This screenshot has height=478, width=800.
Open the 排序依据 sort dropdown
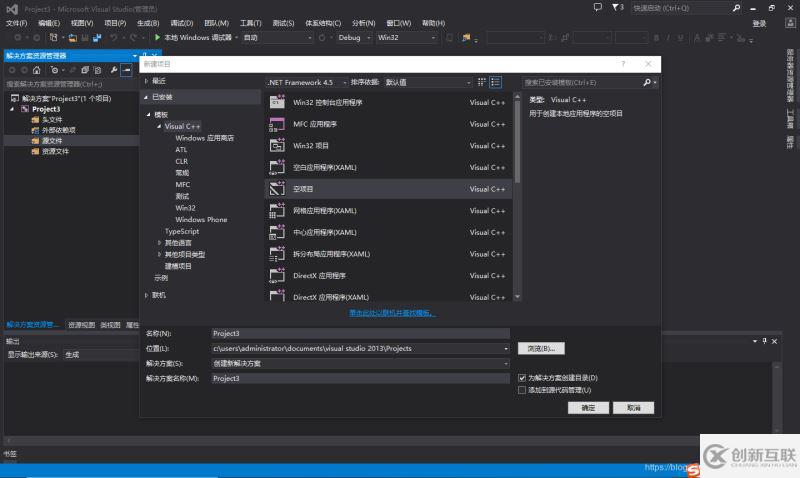pyautogui.click(x=428, y=82)
